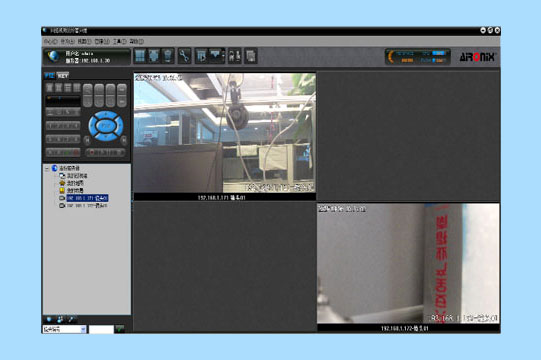This screenshot has width=541, height=360.
Task: Select the 192.168.1.172 camera tree item
Action: point(87,206)
